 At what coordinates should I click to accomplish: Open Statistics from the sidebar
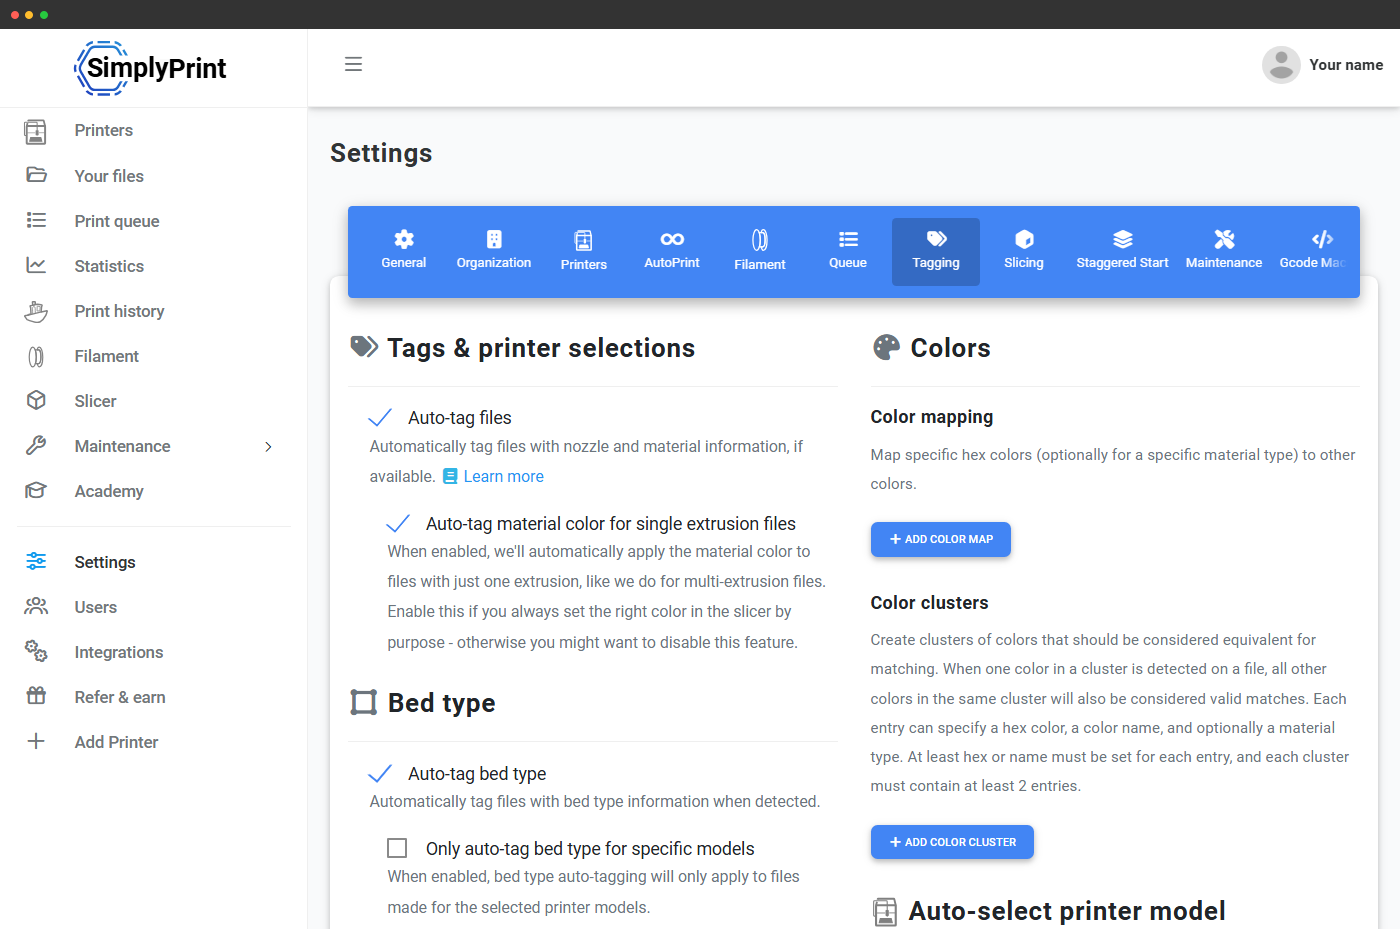click(109, 266)
